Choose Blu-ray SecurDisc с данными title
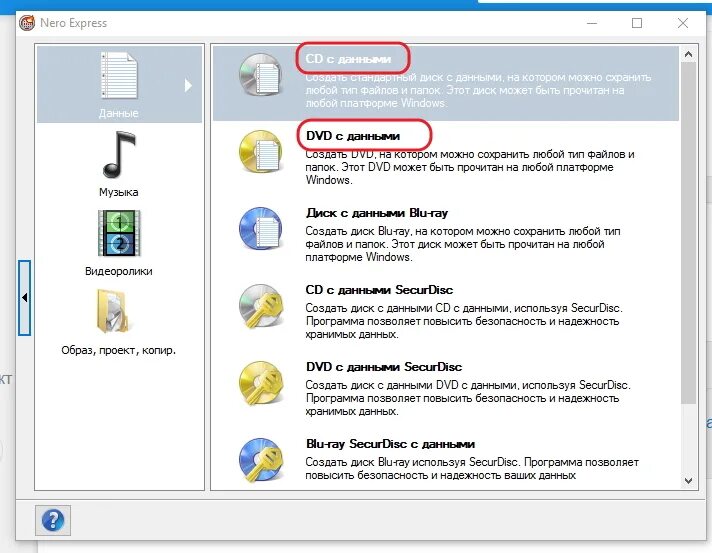Screen dimensions: 712x553 (x=390, y=444)
